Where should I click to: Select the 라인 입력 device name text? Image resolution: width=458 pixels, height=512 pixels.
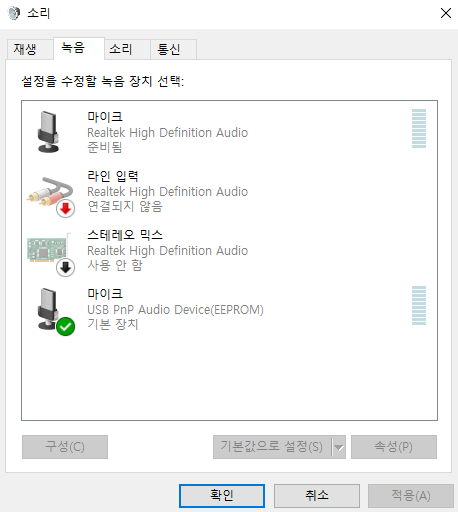pos(113,176)
